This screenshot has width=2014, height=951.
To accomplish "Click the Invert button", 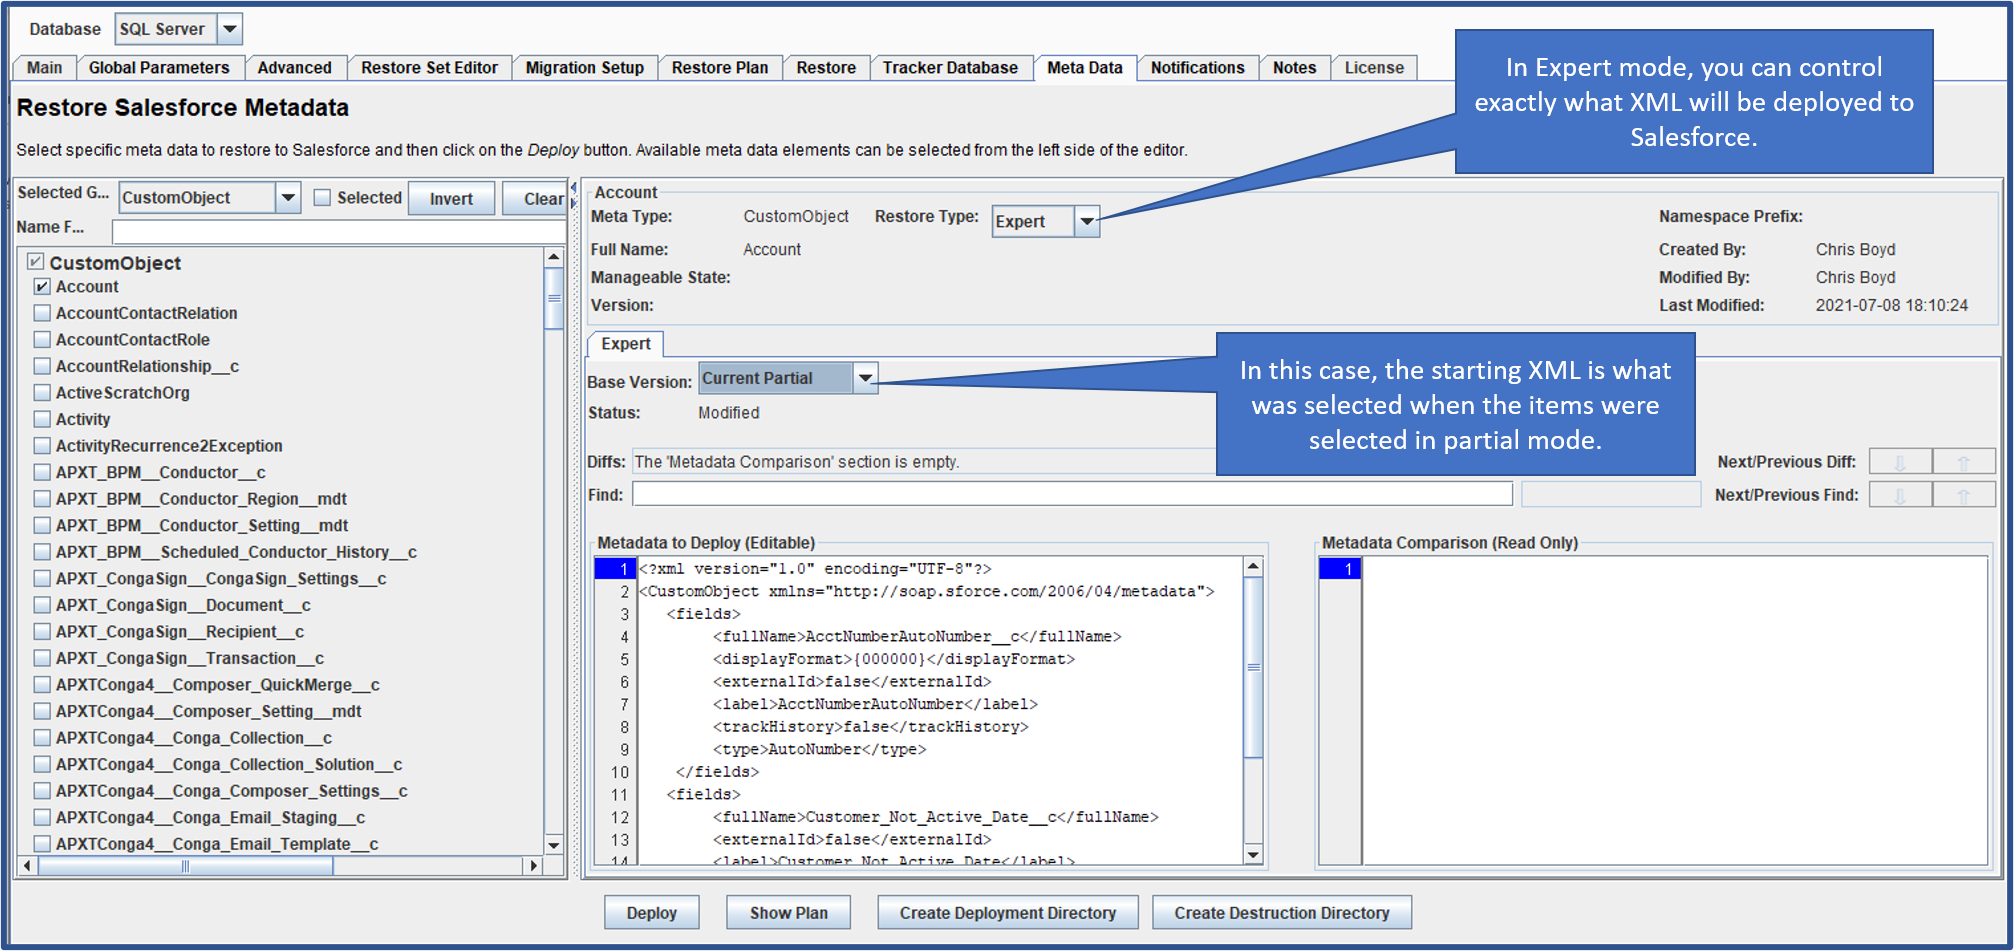I will point(451,199).
